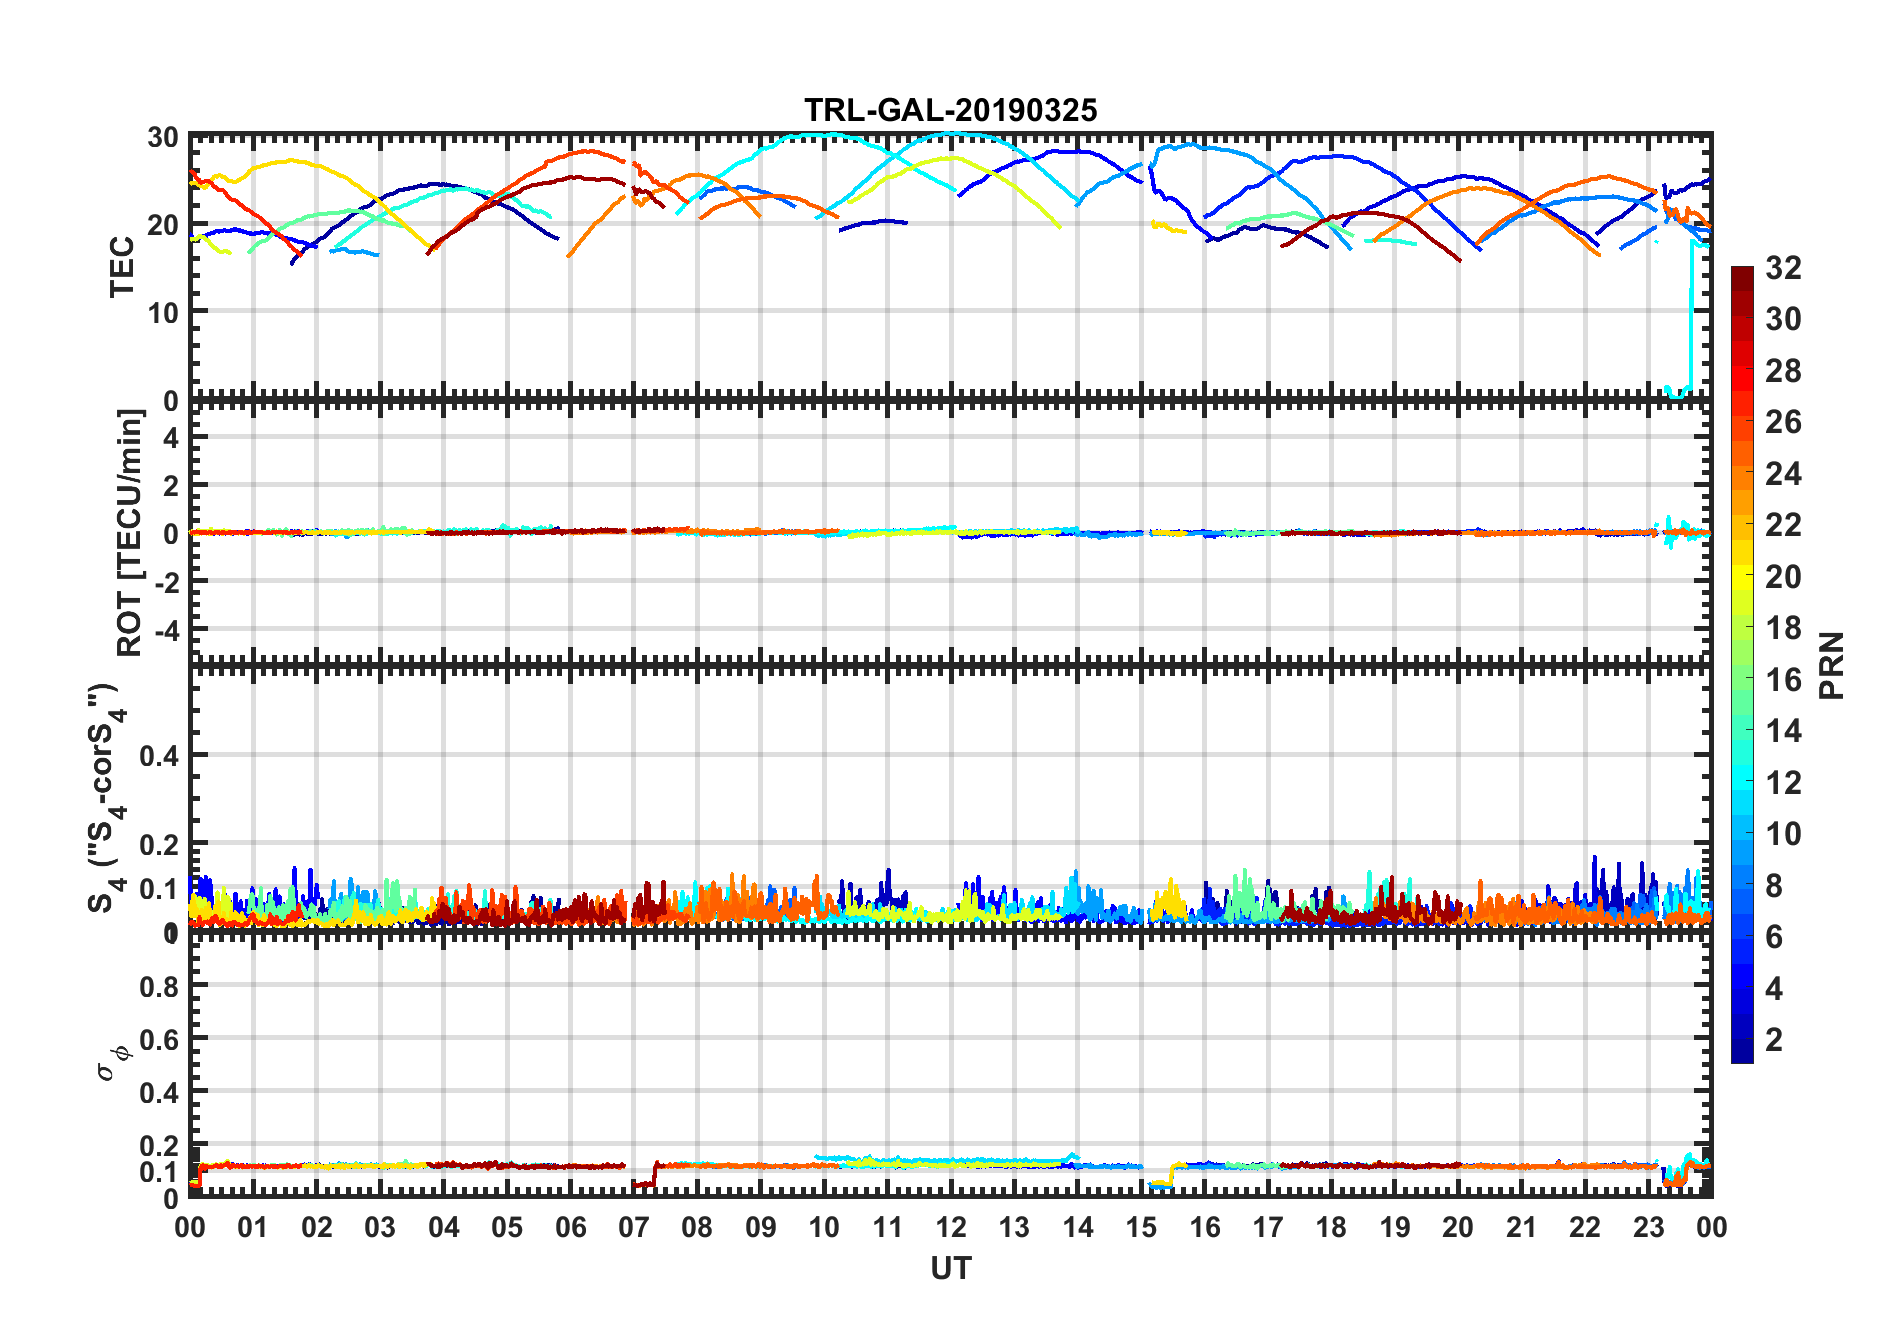
Task: Click the PRN colorbar label
Action: click(1831, 666)
